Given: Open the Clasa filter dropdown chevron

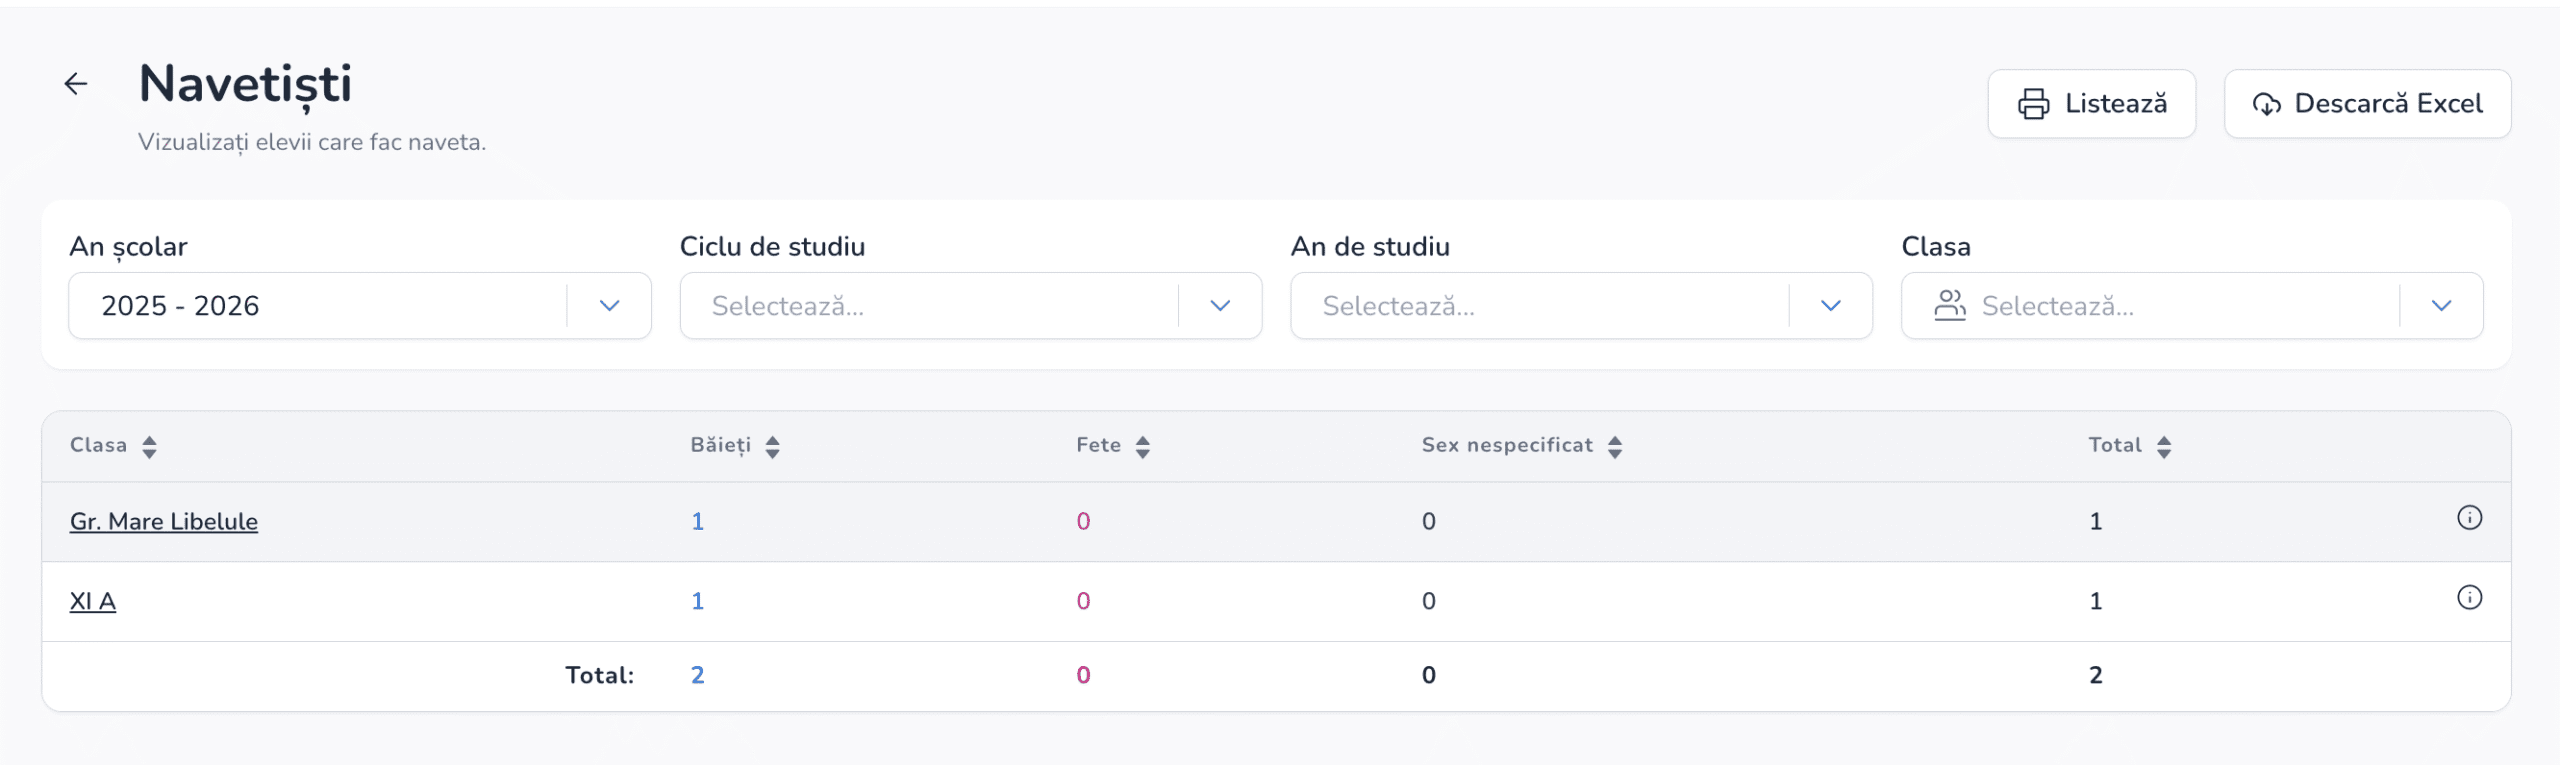Looking at the screenshot, I should click(x=2441, y=306).
